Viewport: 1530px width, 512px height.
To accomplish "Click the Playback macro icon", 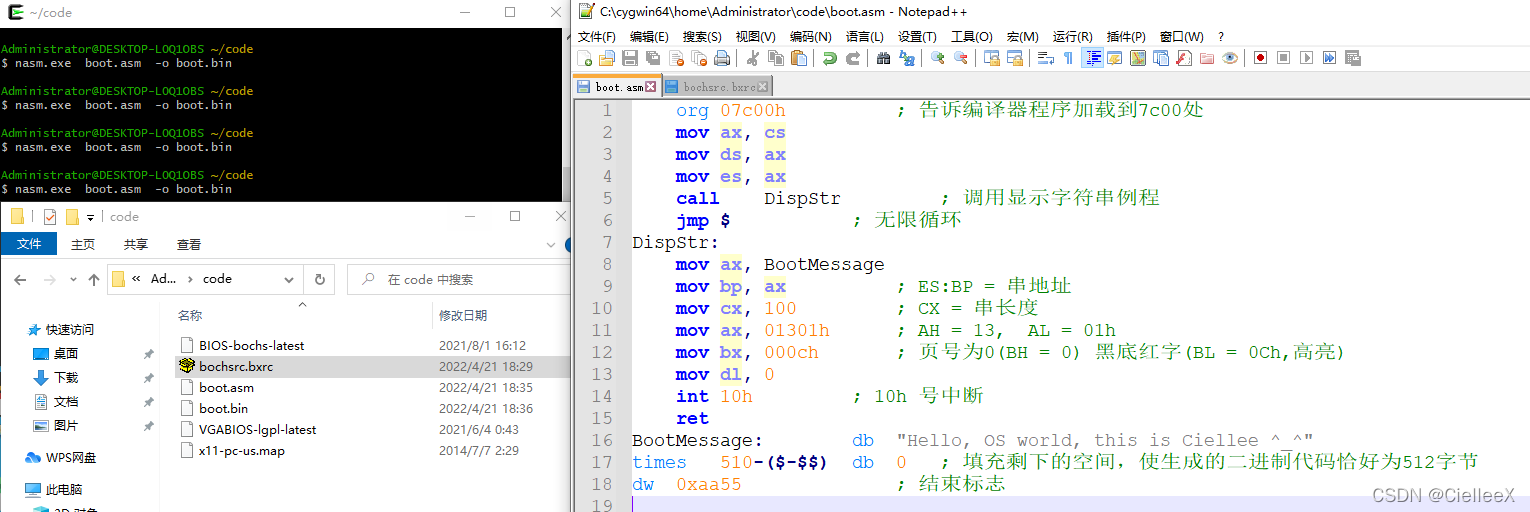I will click(x=1306, y=58).
